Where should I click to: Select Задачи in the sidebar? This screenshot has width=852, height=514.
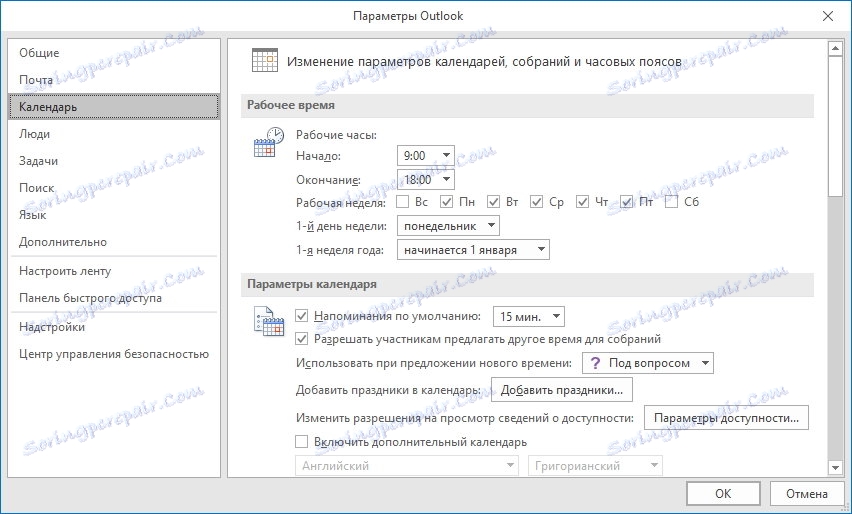[x=114, y=161]
